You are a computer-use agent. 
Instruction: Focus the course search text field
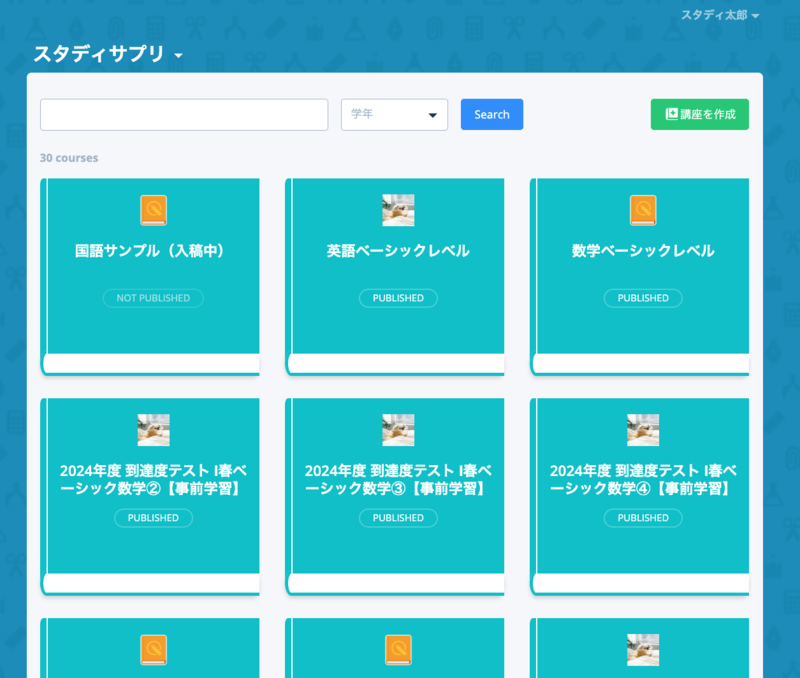point(184,114)
